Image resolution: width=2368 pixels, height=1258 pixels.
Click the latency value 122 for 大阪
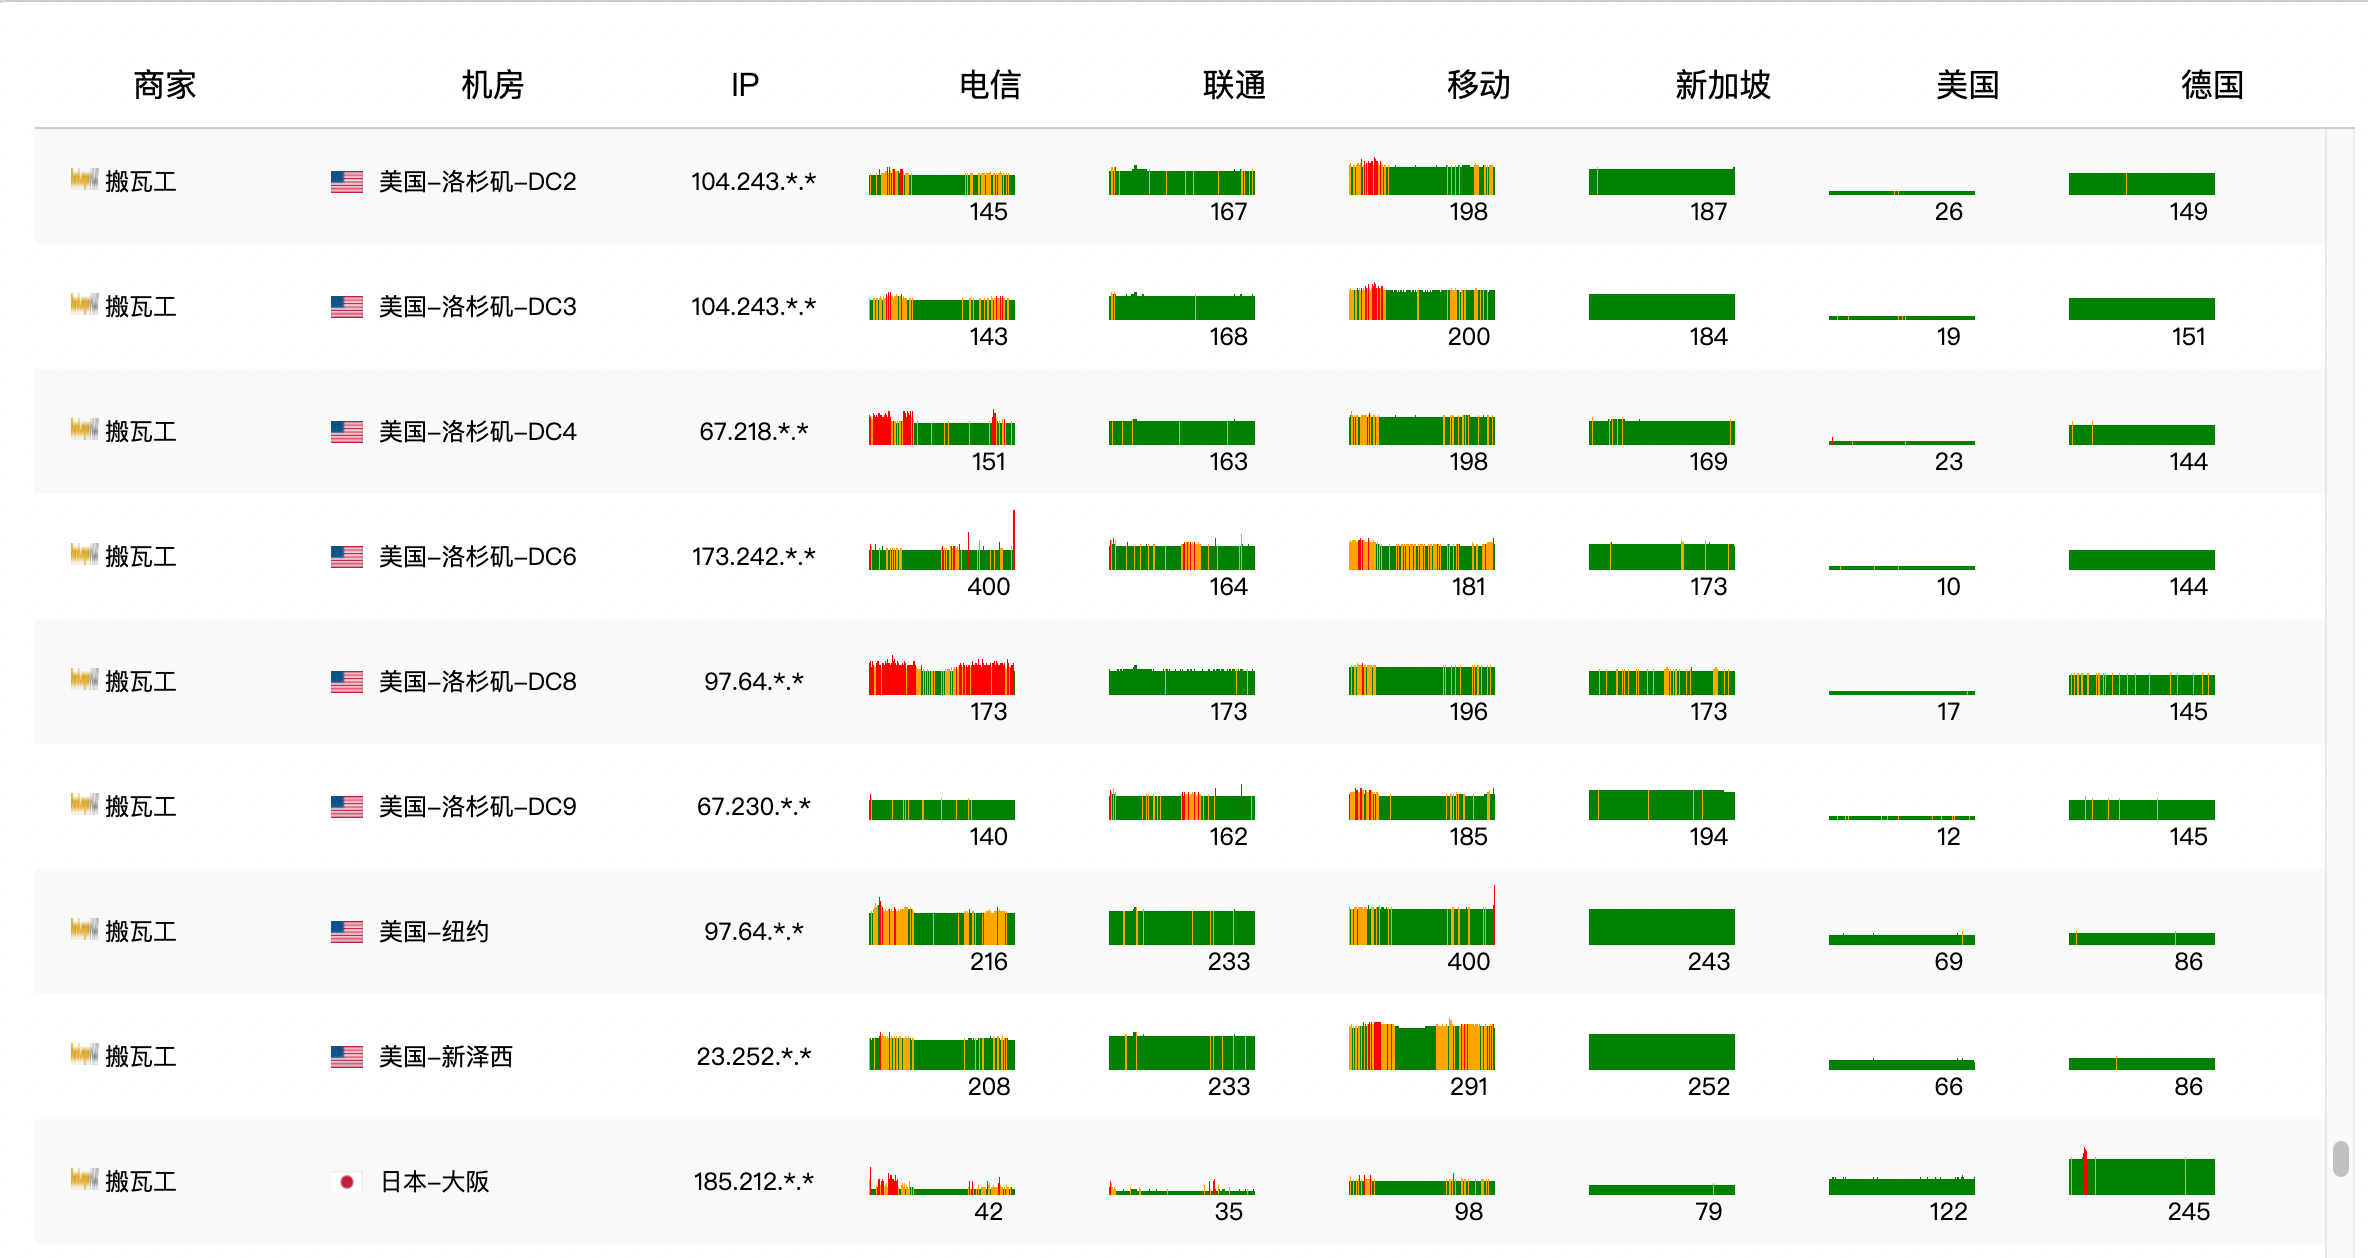(x=1949, y=1212)
